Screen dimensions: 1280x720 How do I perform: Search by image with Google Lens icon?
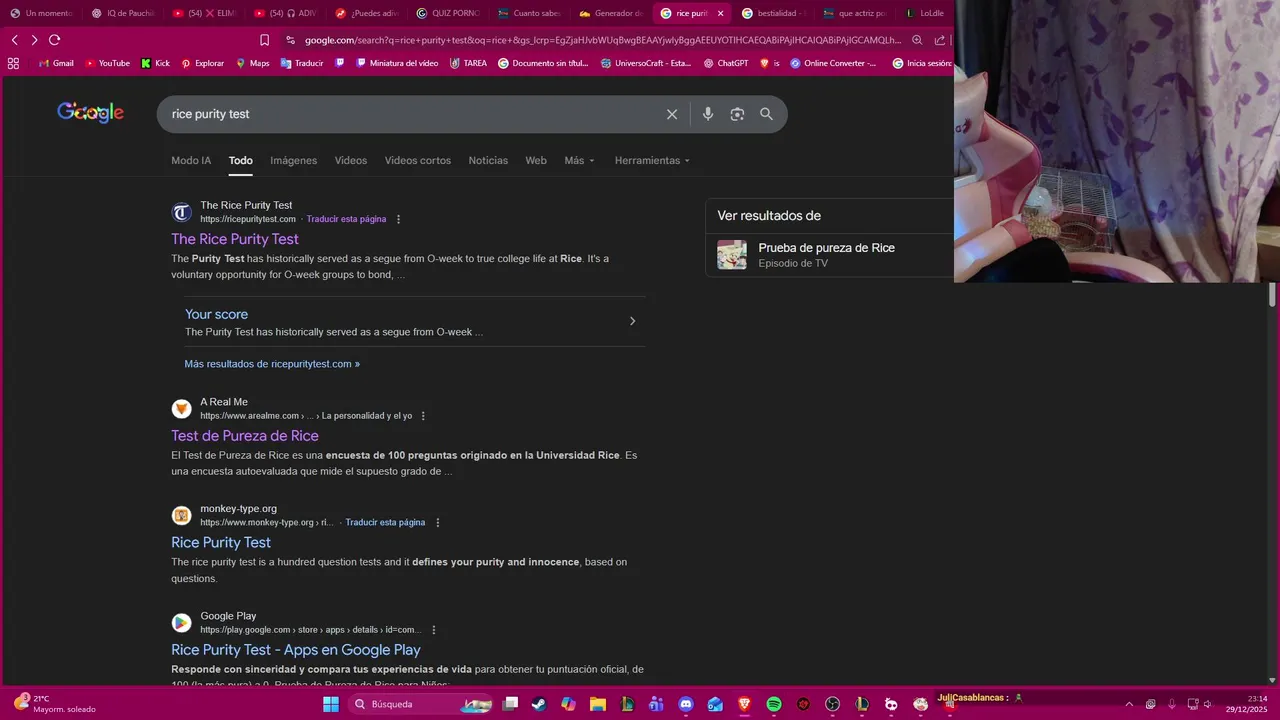click(x=737, y=114)
